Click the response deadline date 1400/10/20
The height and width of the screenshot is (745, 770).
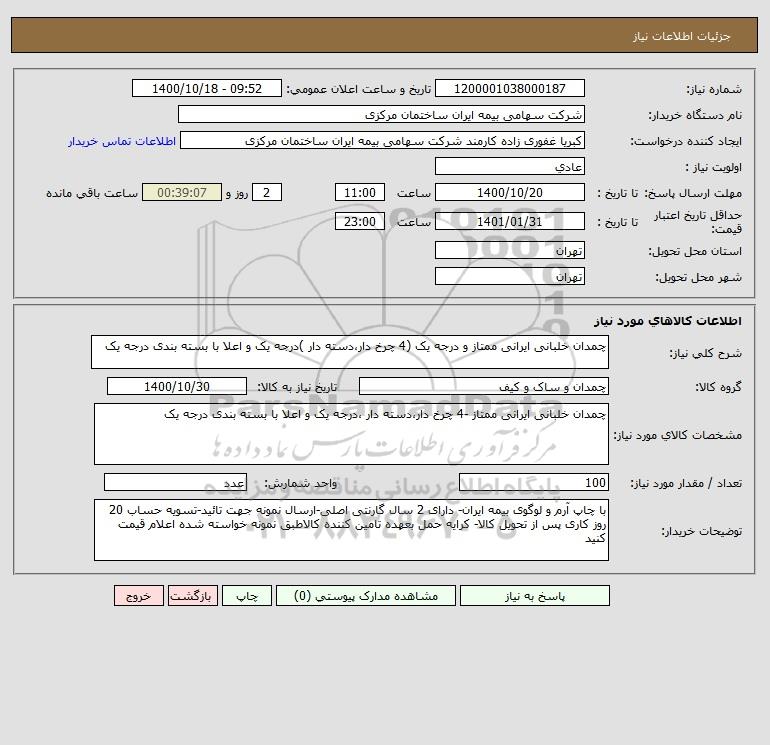[x=510, y=193]
